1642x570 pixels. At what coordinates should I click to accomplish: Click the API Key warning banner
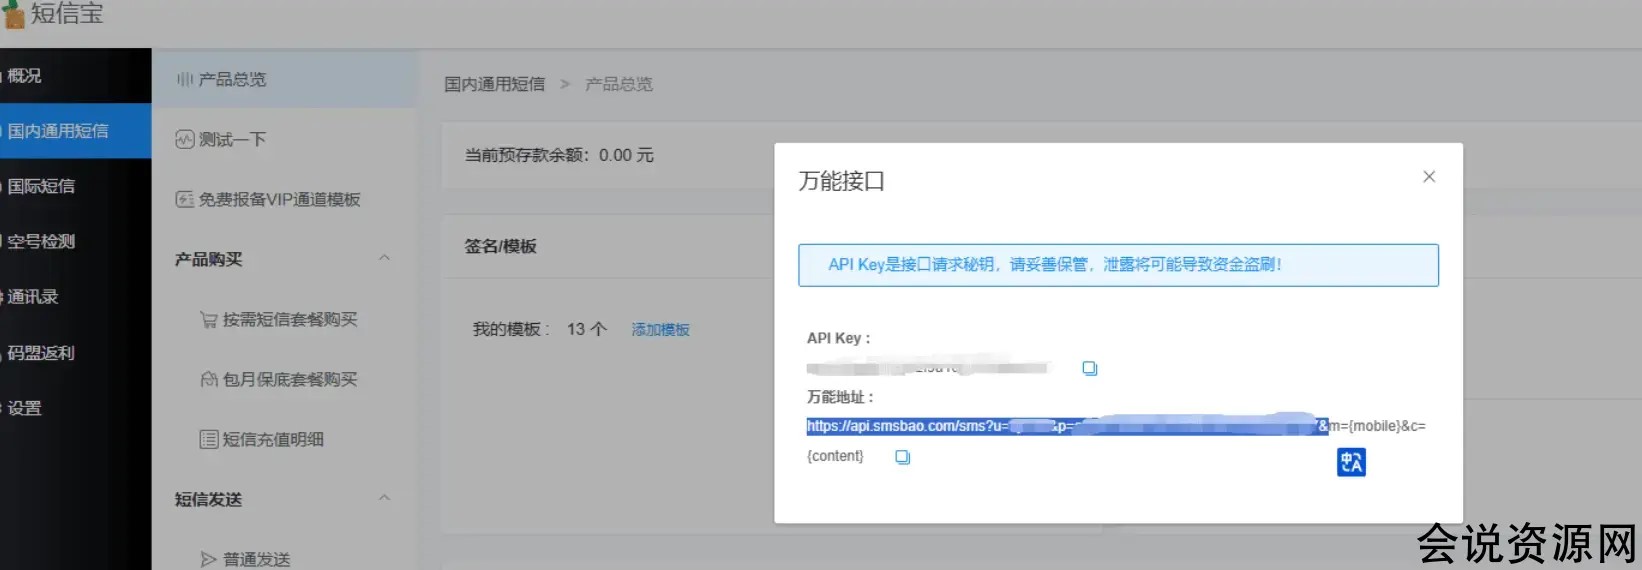(x=1118, y=265)
